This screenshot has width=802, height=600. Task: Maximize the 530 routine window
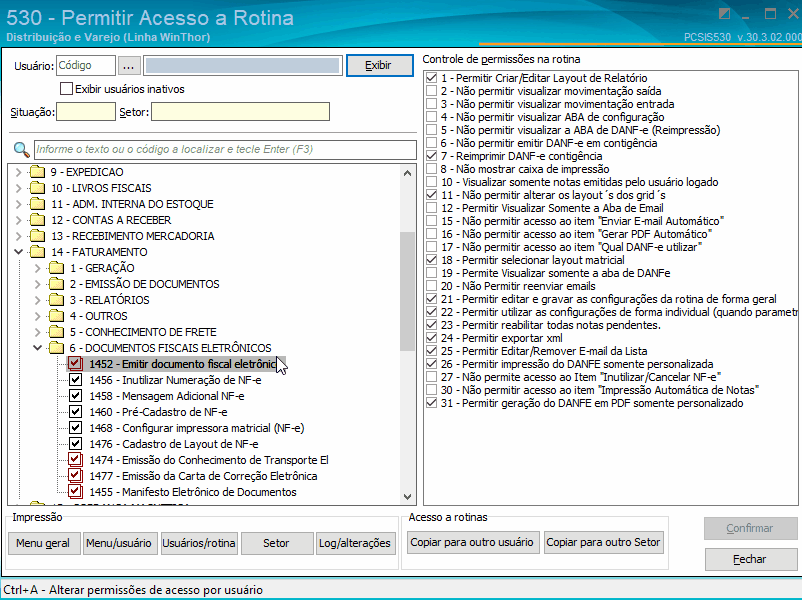(x=770, y=14)
